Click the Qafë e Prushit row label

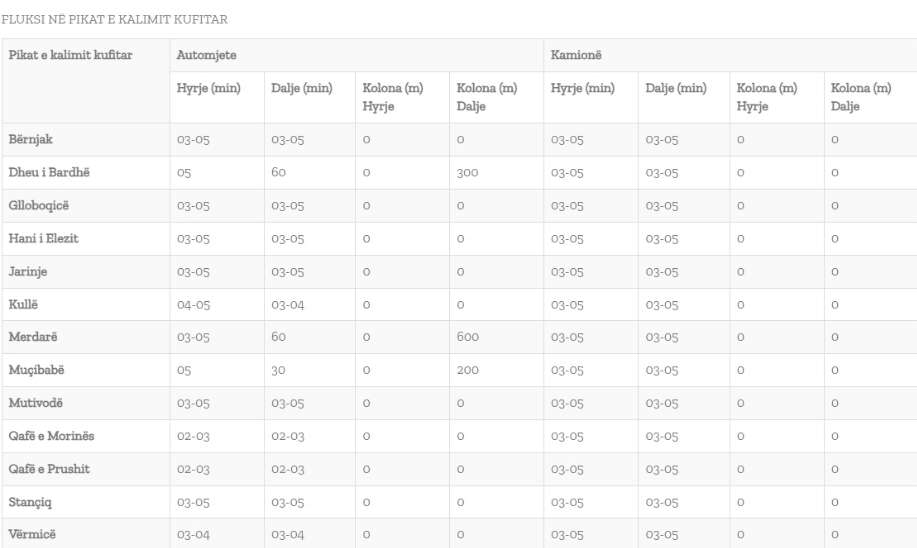click(x=49, y=468)
